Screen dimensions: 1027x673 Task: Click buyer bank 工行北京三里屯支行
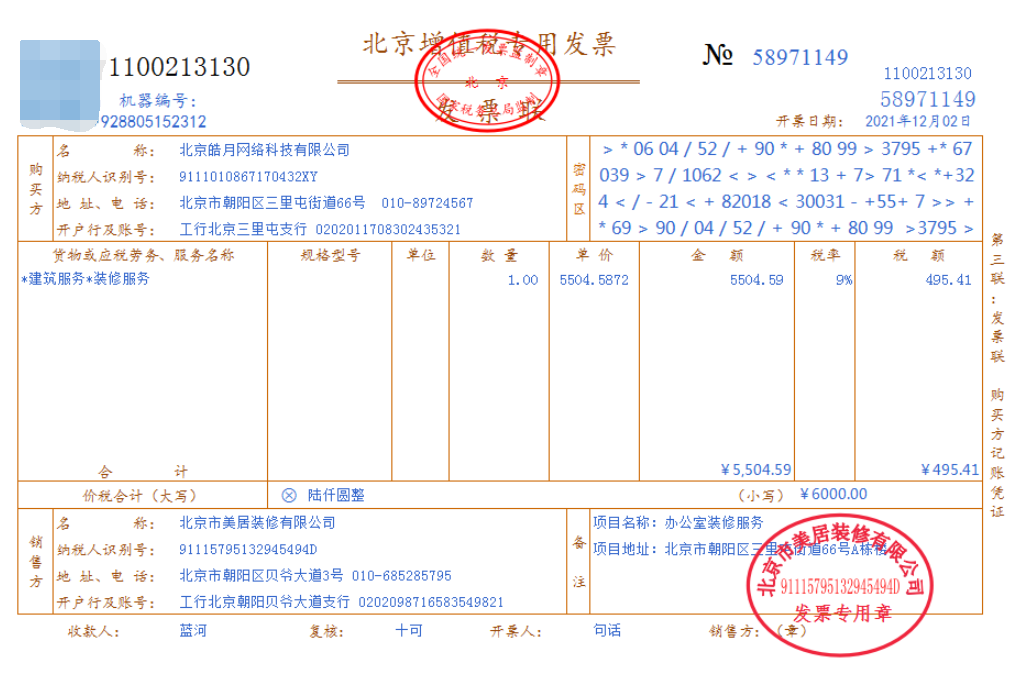(x=243, y=229)
